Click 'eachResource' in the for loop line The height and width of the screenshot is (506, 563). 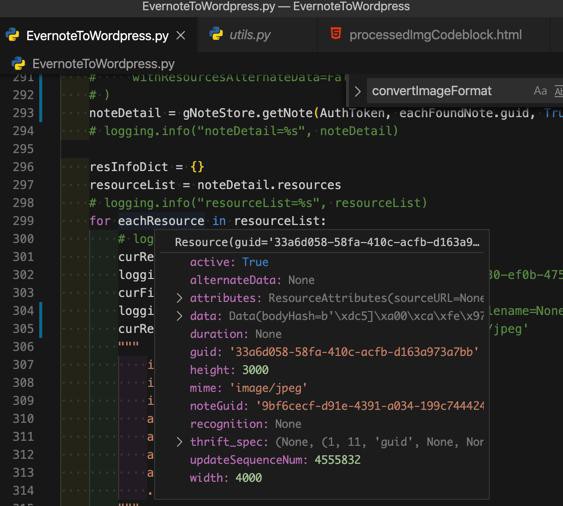[161, 220]
